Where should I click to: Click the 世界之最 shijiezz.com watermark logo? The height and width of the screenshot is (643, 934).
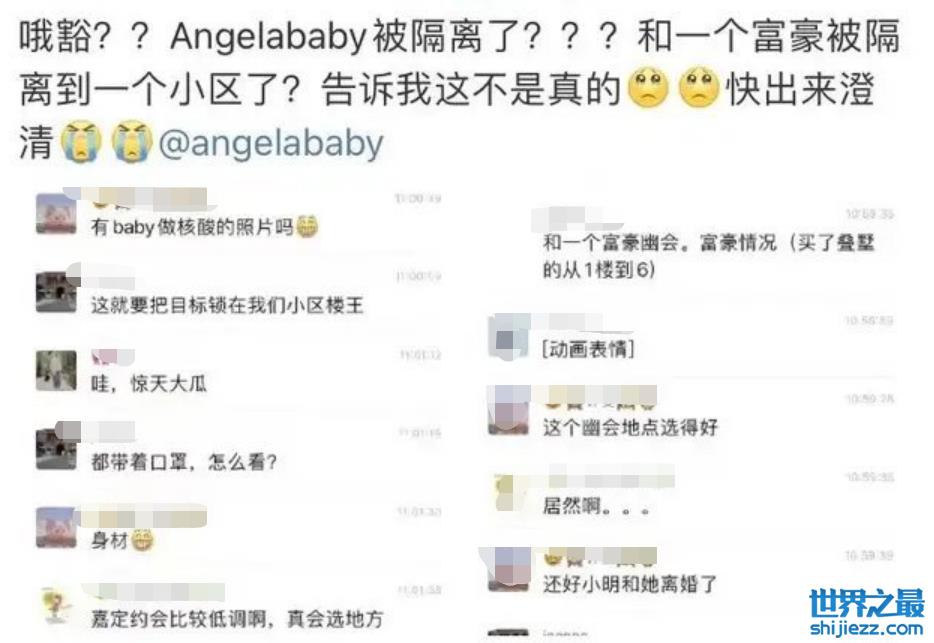click(x=867, y=612)
